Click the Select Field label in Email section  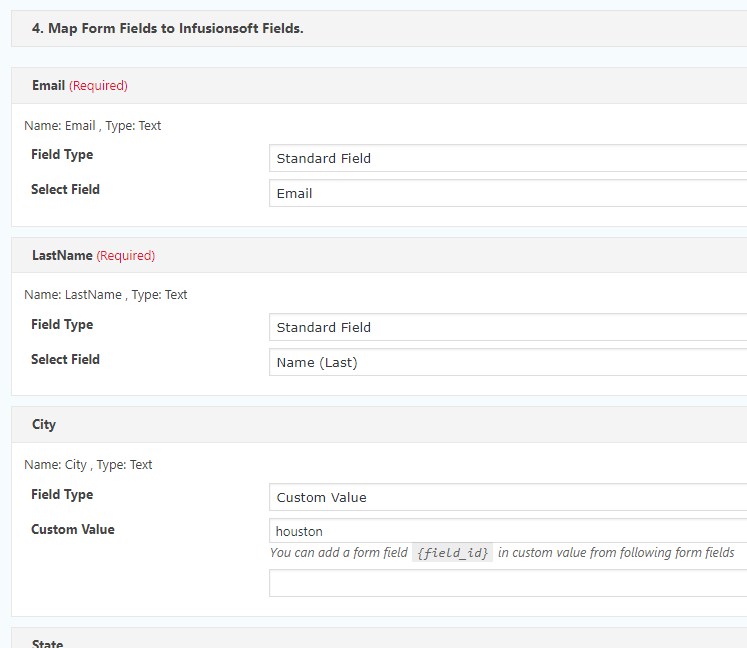point(66,190)
